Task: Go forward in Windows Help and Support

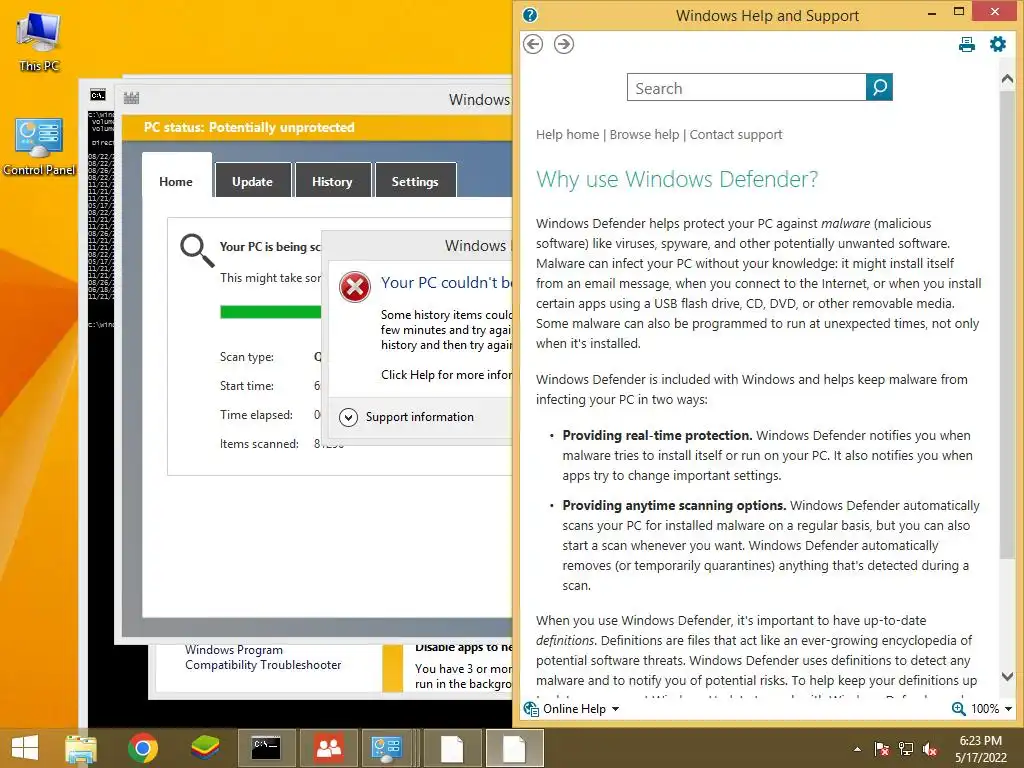Action: tap(564, 44)
